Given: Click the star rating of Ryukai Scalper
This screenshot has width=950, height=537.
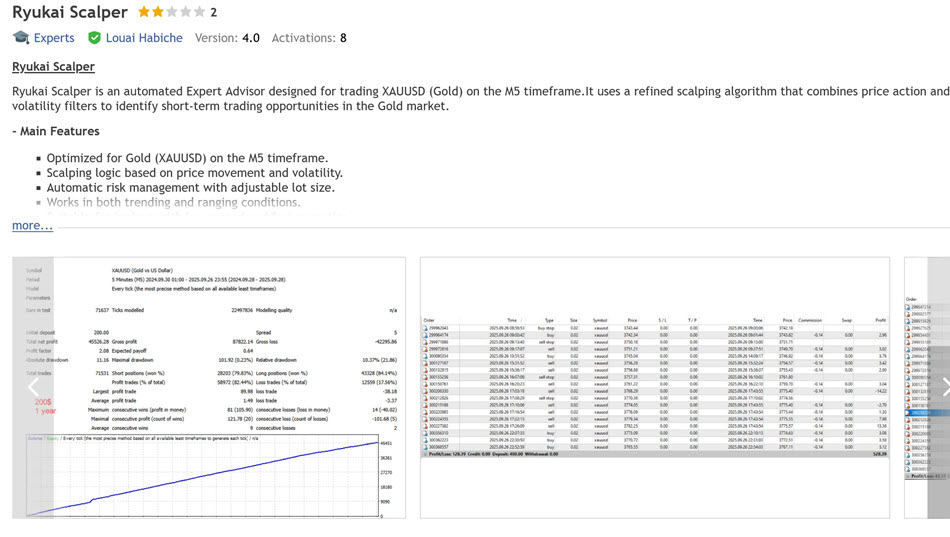Looking at the screenshot, I should (x=171, y=12).
